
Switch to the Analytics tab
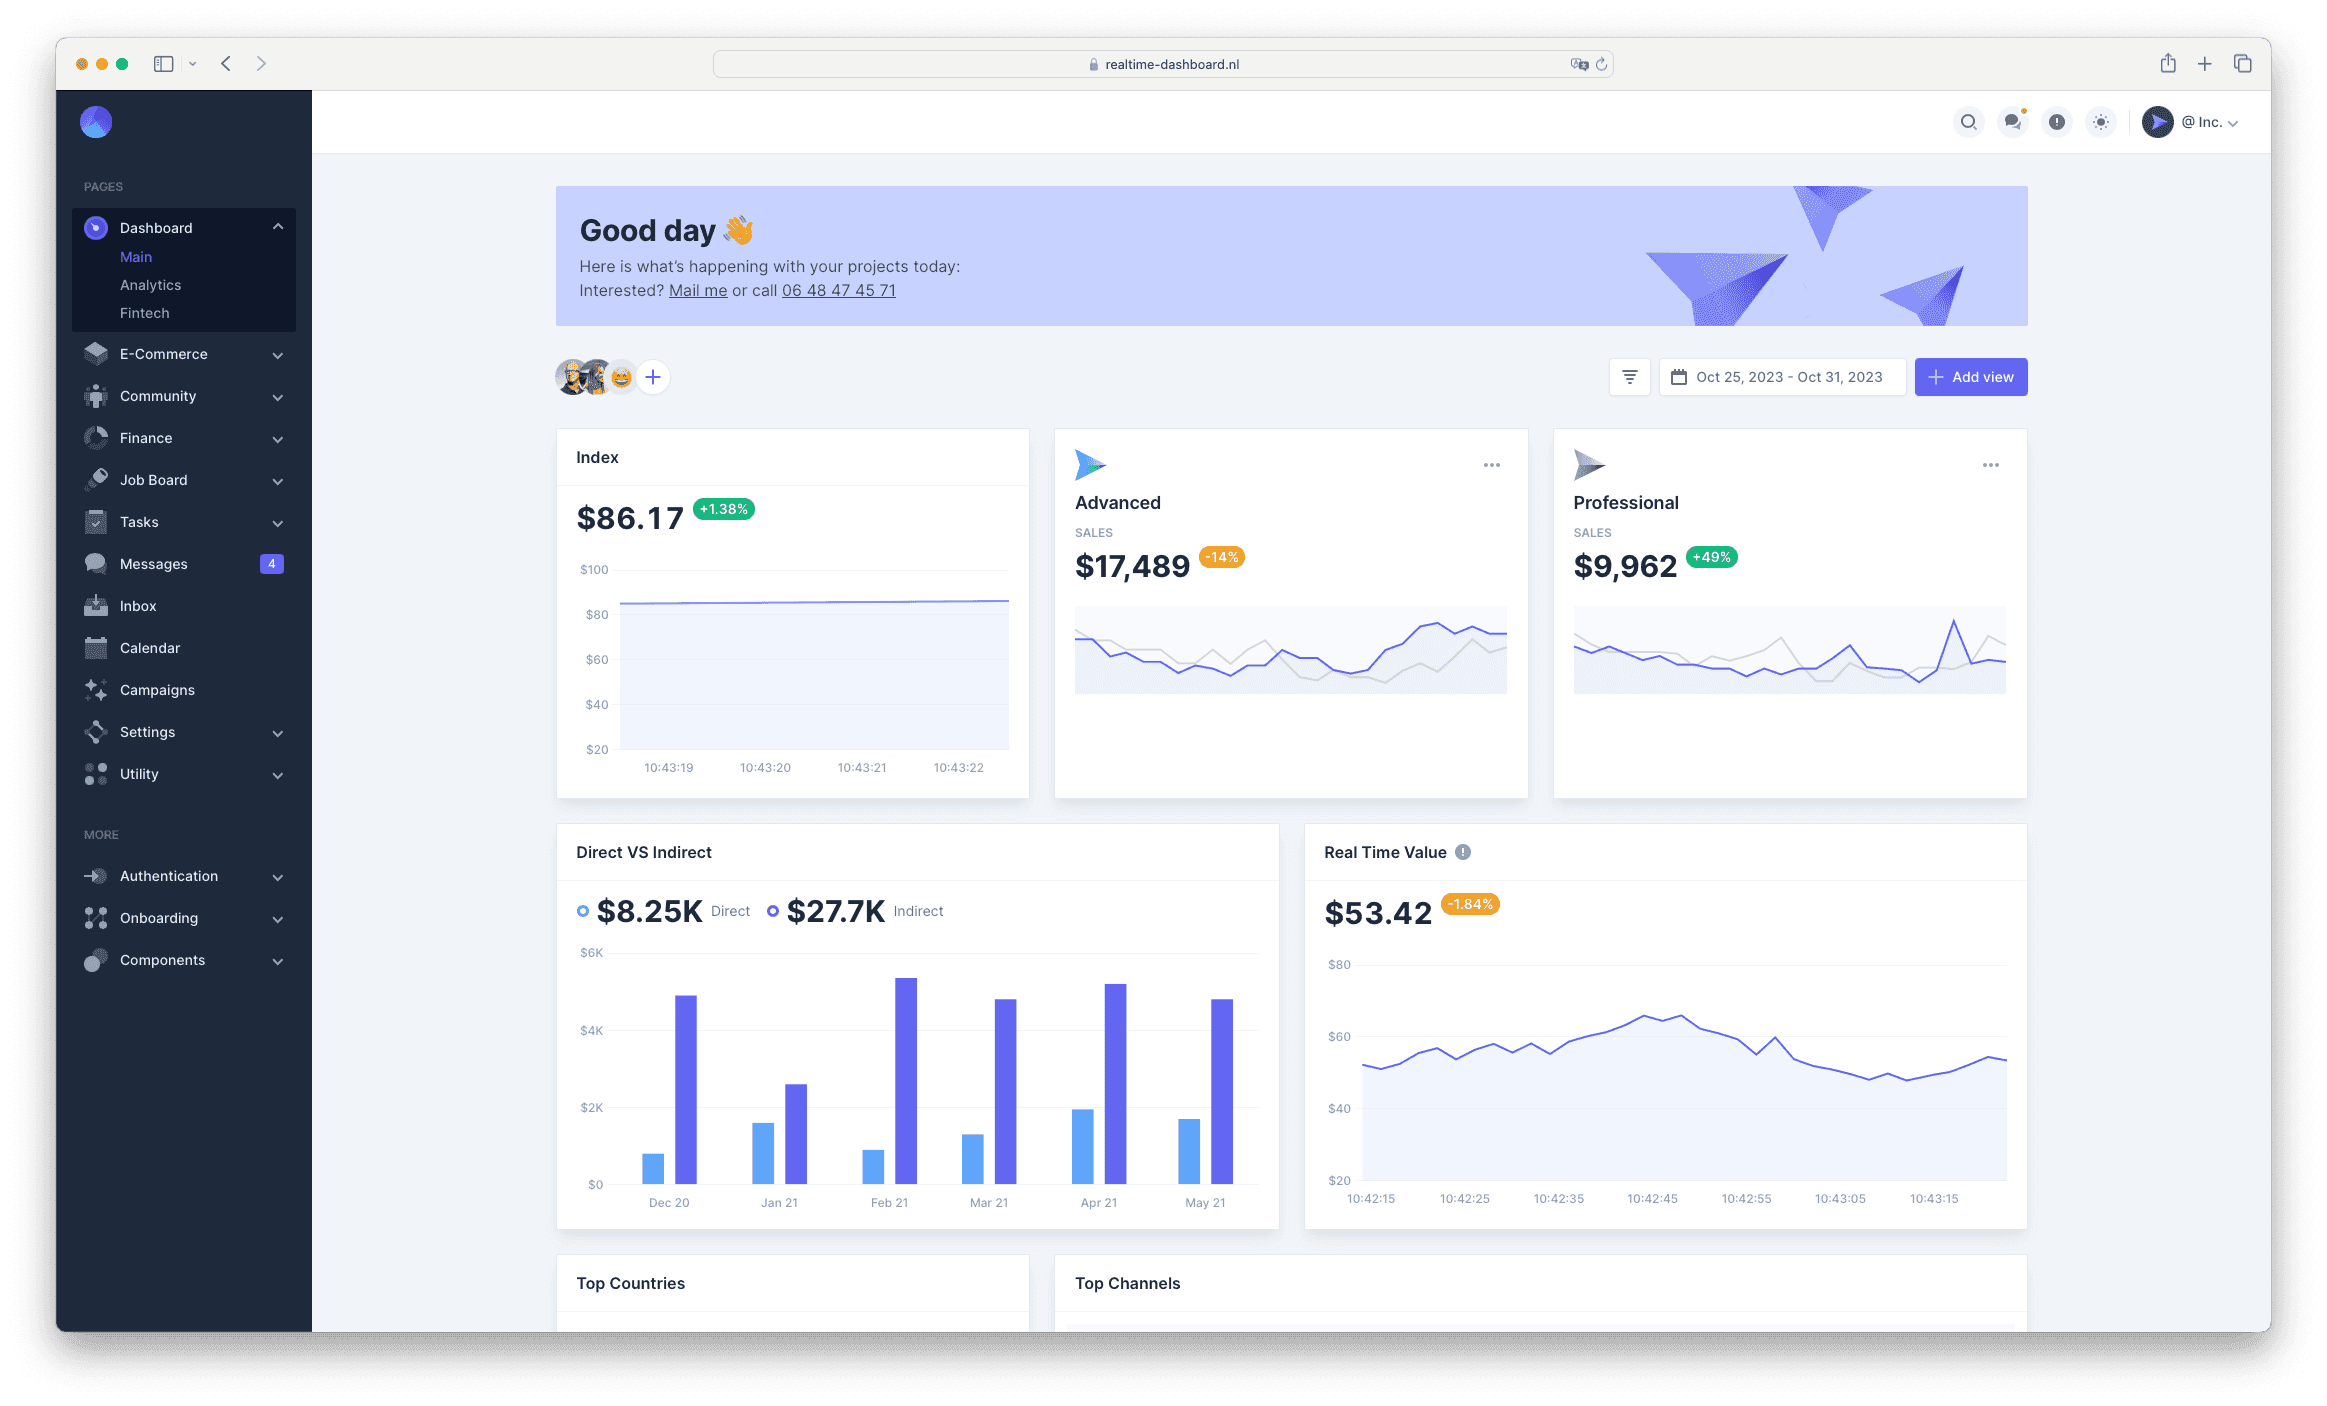(151, 284)
